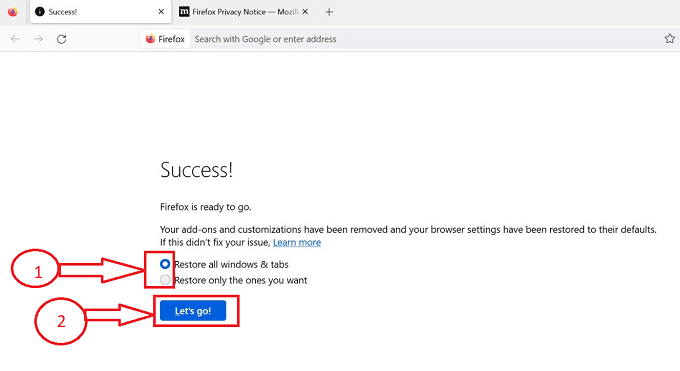Close the Firefox Privacy Notice tab

point(305,12)
